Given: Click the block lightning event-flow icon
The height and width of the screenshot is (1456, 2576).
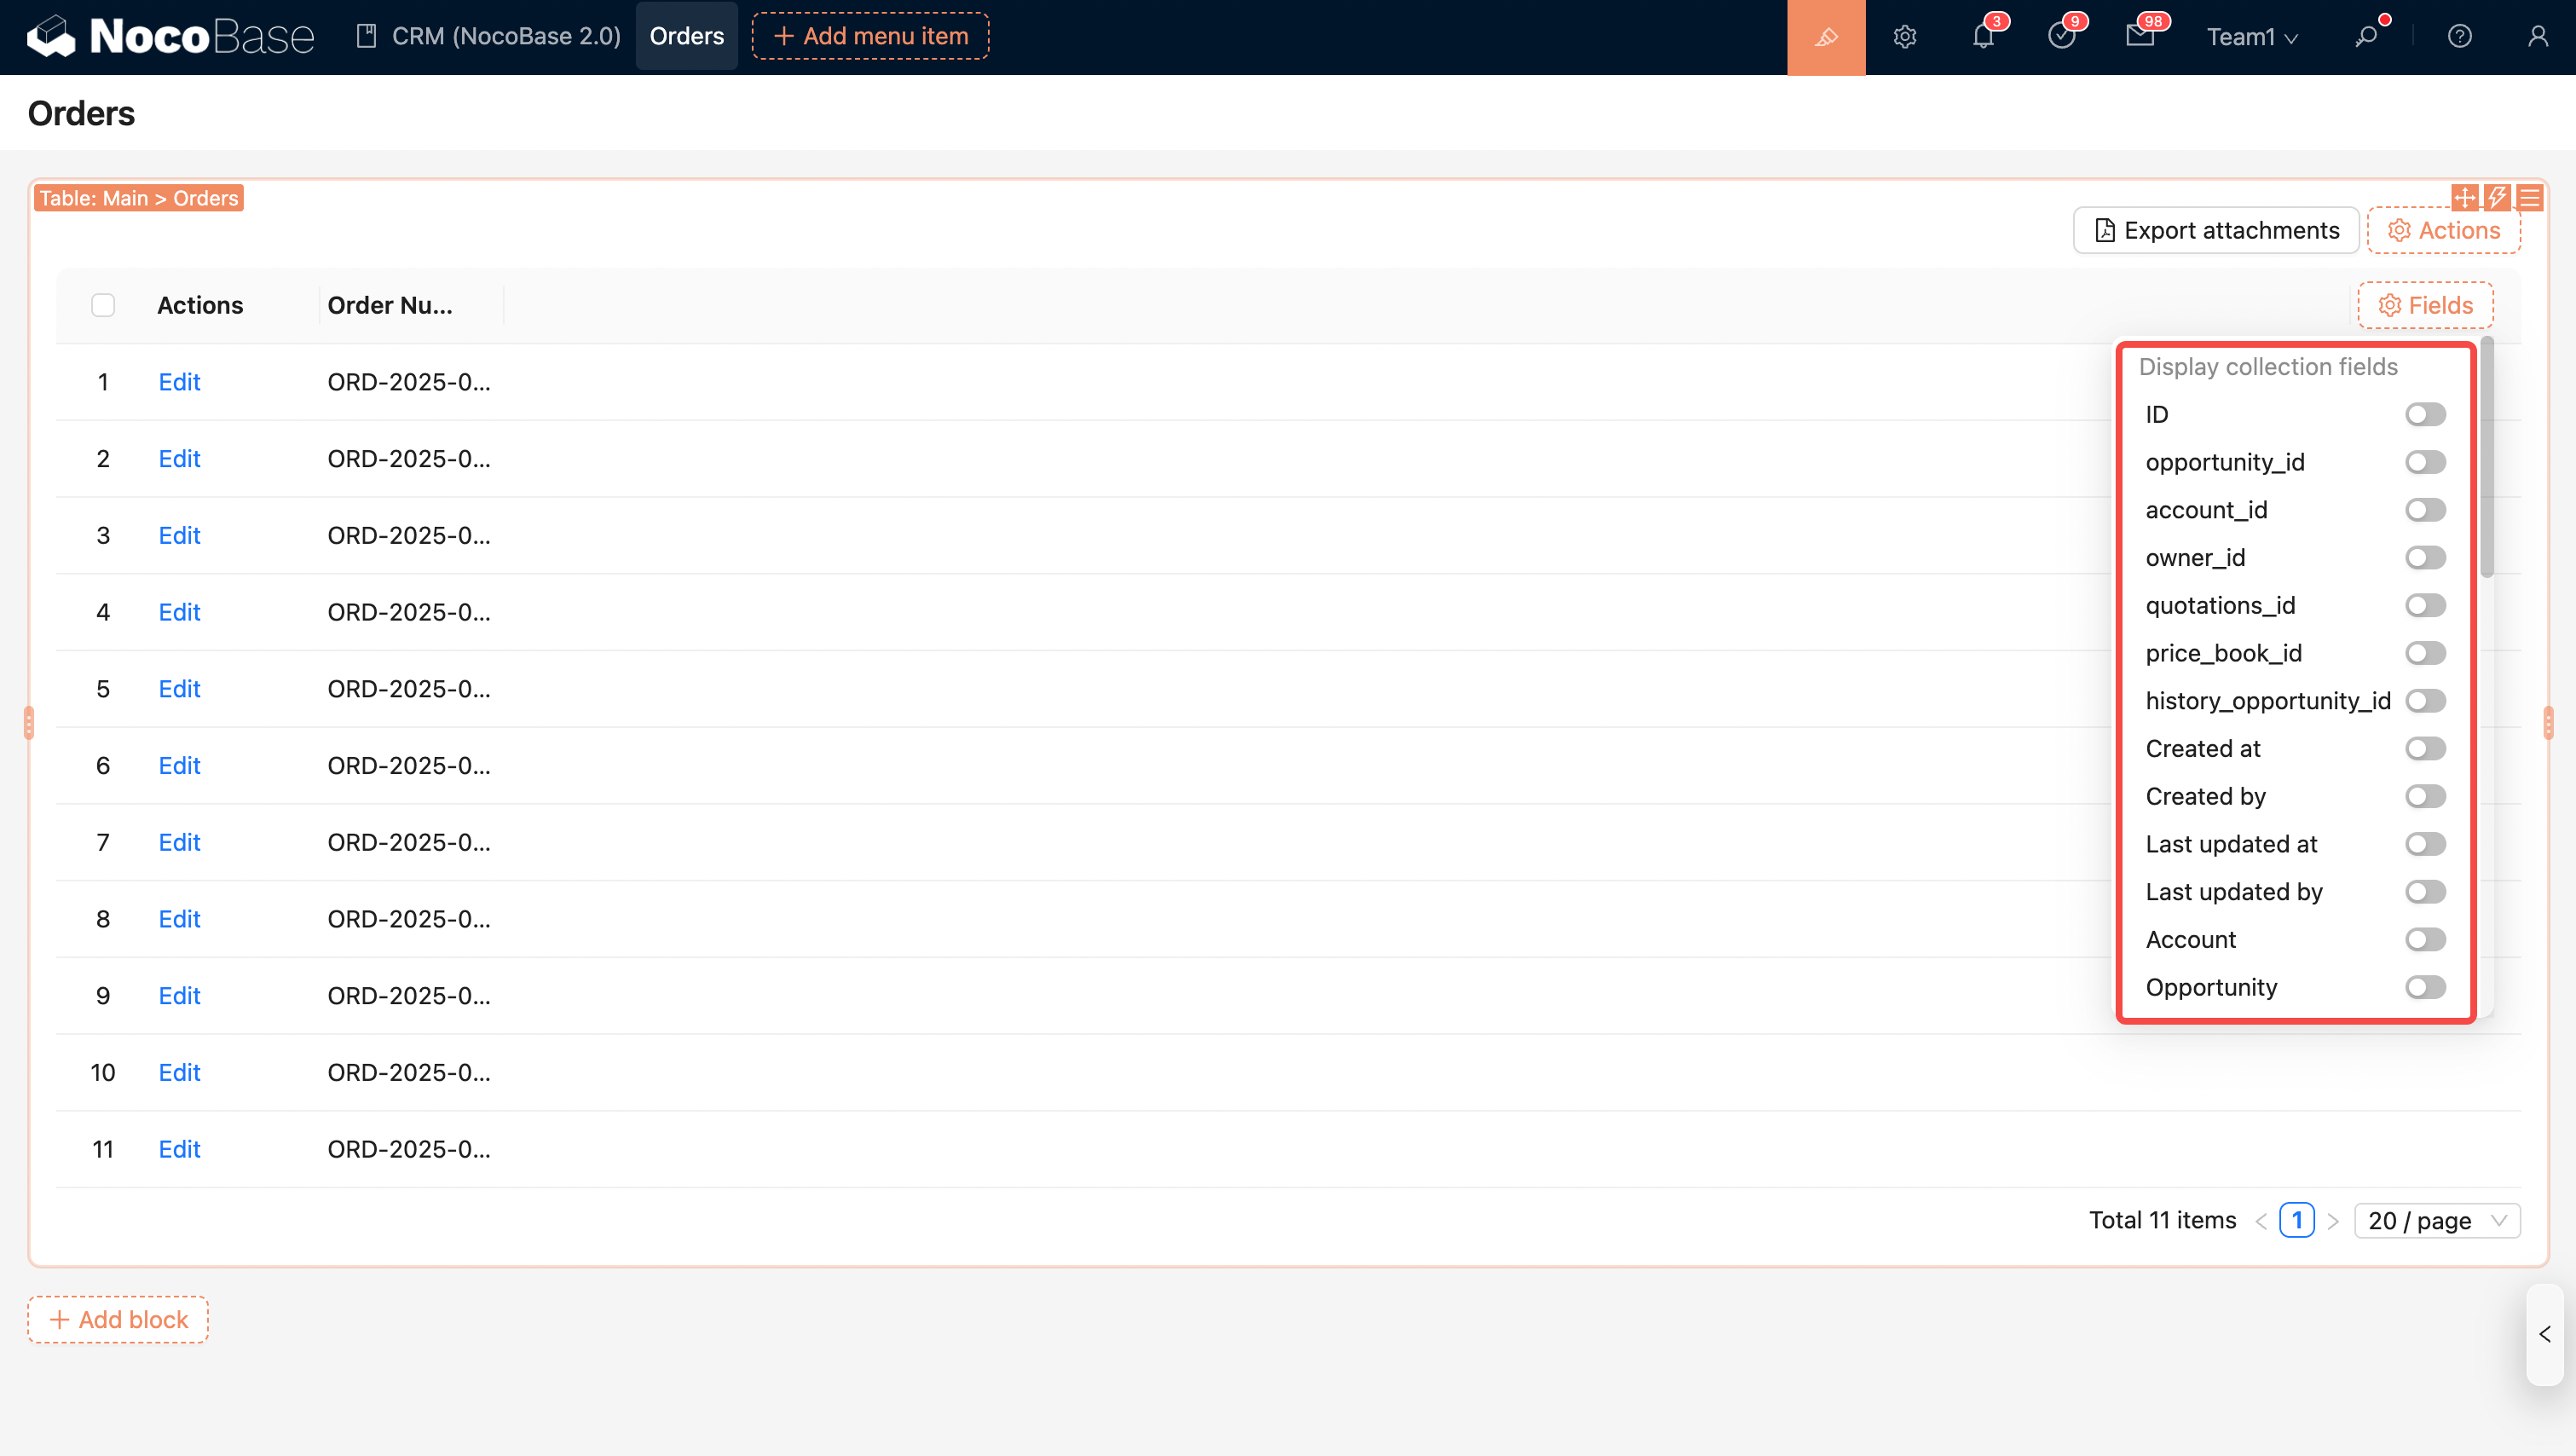Looking at the screenshot, I should pyautogui.click(x=2497, y=198).
